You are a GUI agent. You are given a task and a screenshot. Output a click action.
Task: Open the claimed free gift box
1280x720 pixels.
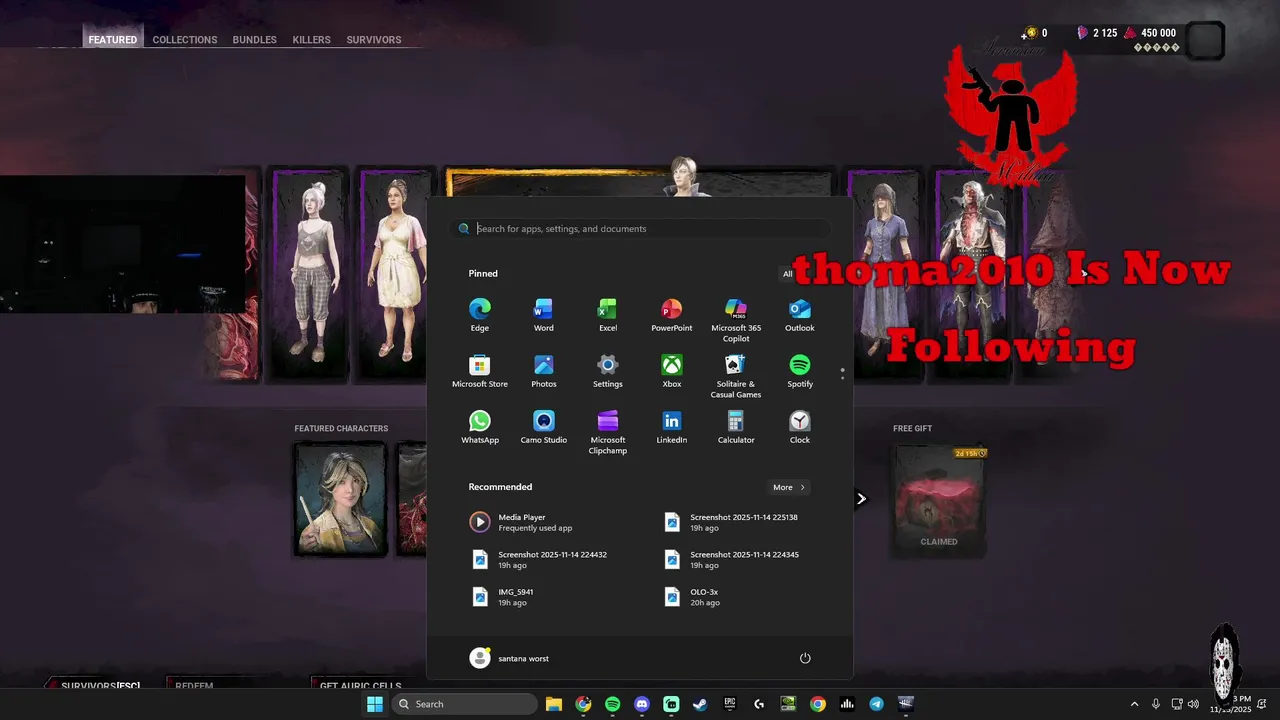pyautogui.click(x=939, y=500)
